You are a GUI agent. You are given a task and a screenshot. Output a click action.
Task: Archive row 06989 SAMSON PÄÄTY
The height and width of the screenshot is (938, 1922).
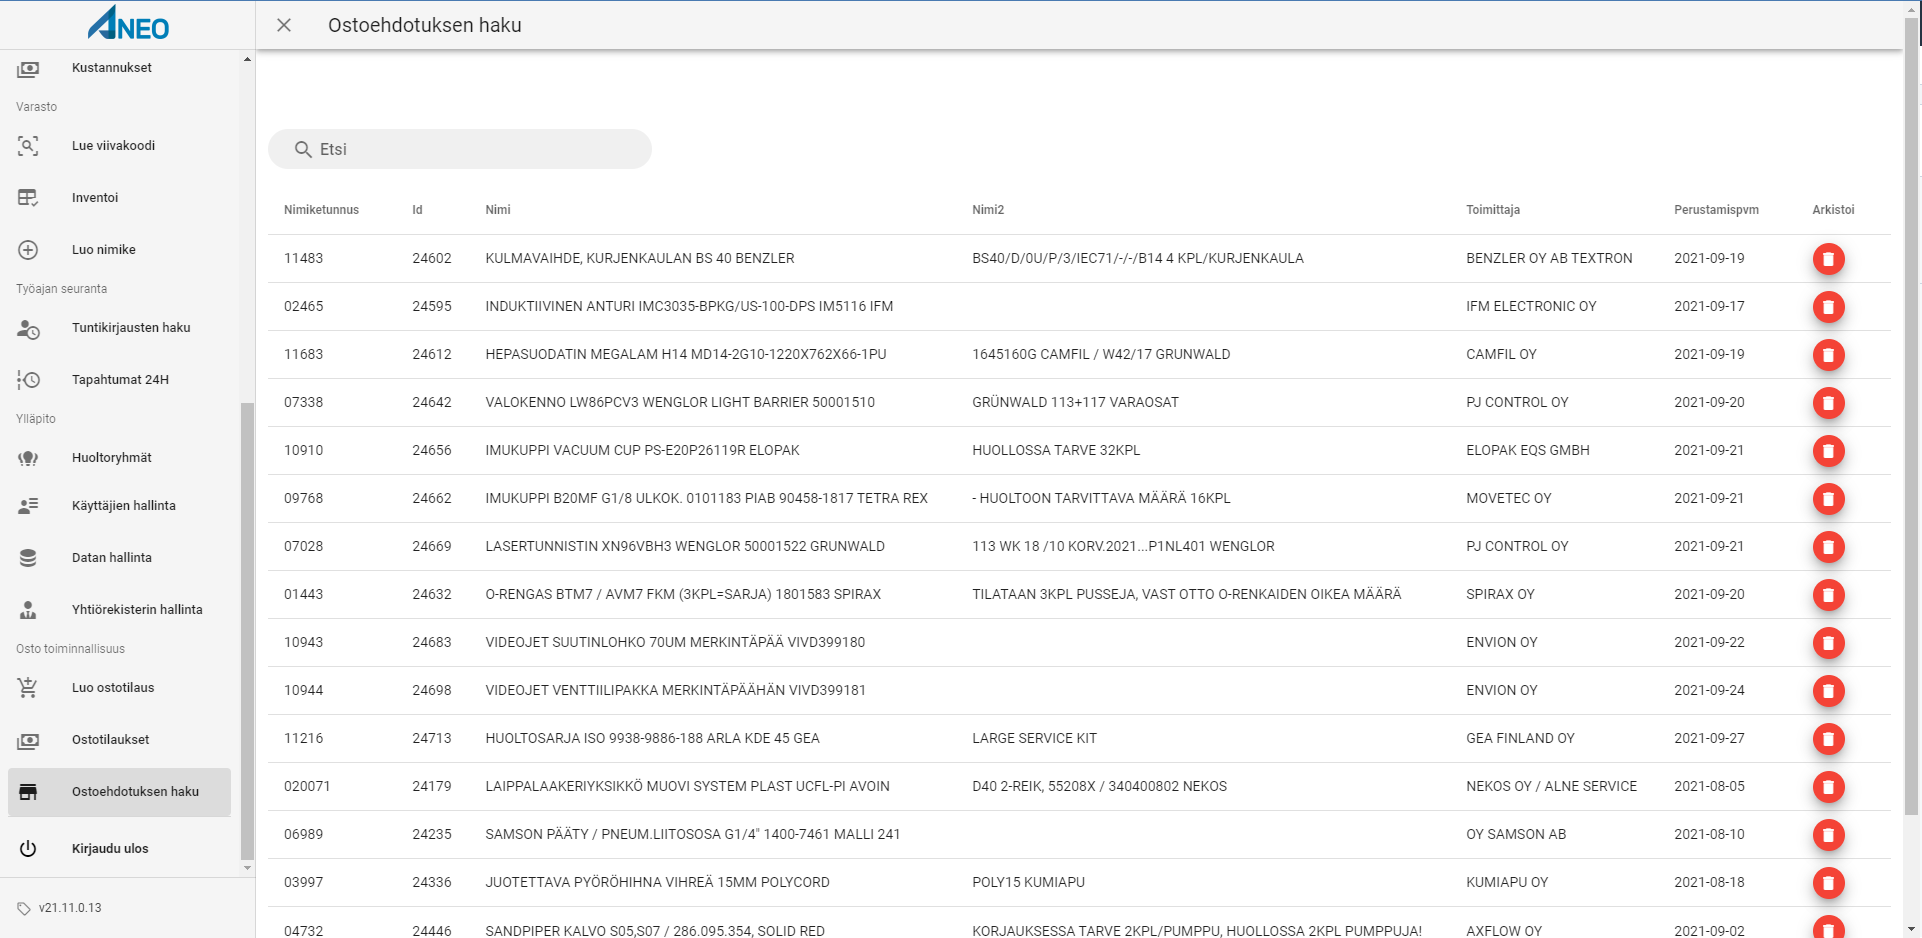tap(1828, 835)
